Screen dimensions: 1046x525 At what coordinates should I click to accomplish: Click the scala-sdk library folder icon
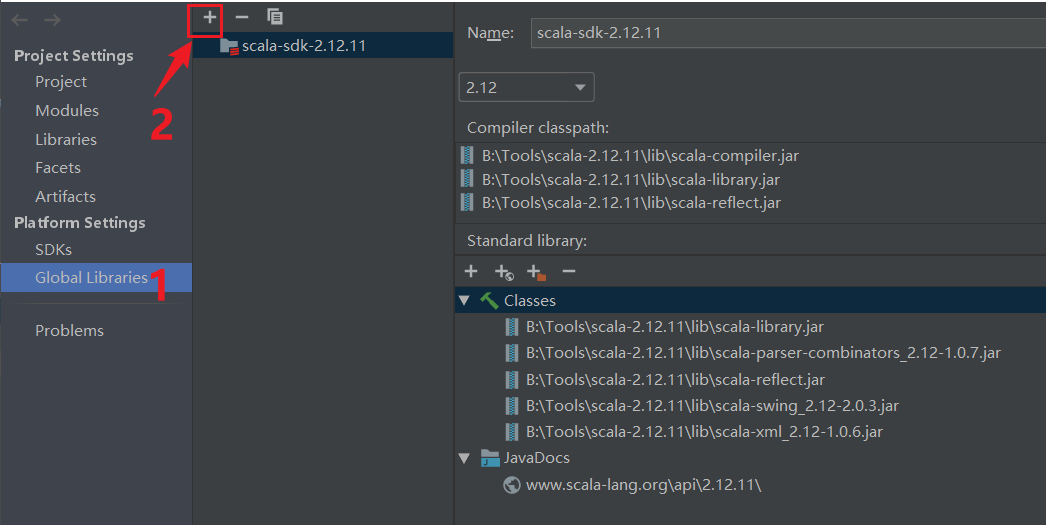(x=229, y=46)
